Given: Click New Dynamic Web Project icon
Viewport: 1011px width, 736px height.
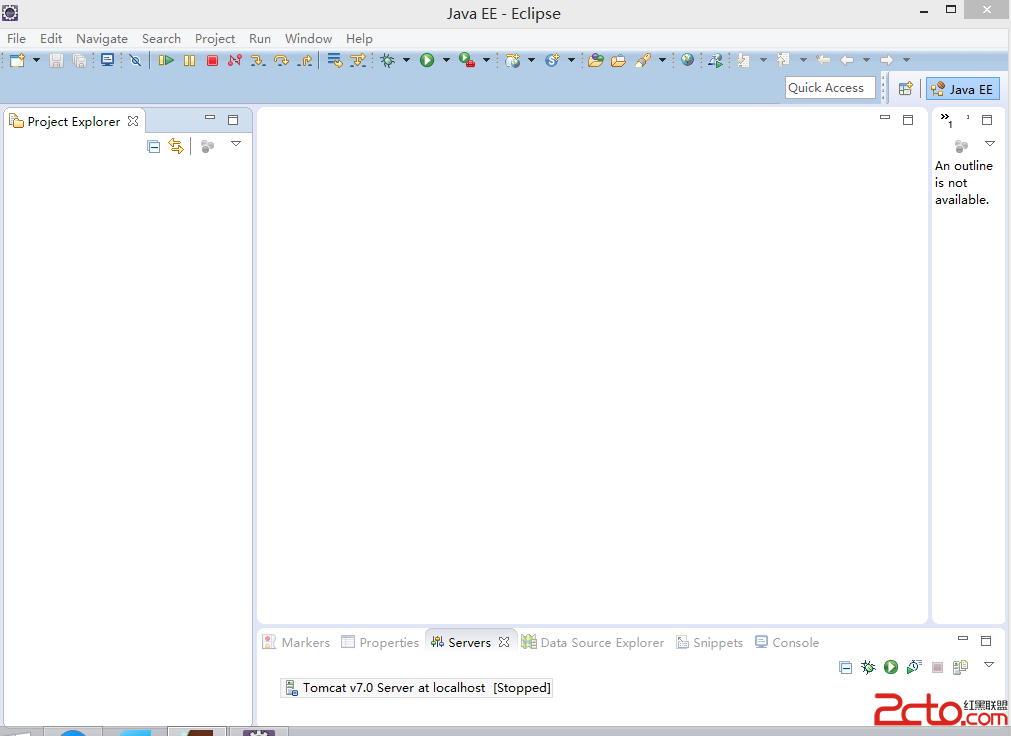Looking at the screenshot, I should [x=513, y=60].
